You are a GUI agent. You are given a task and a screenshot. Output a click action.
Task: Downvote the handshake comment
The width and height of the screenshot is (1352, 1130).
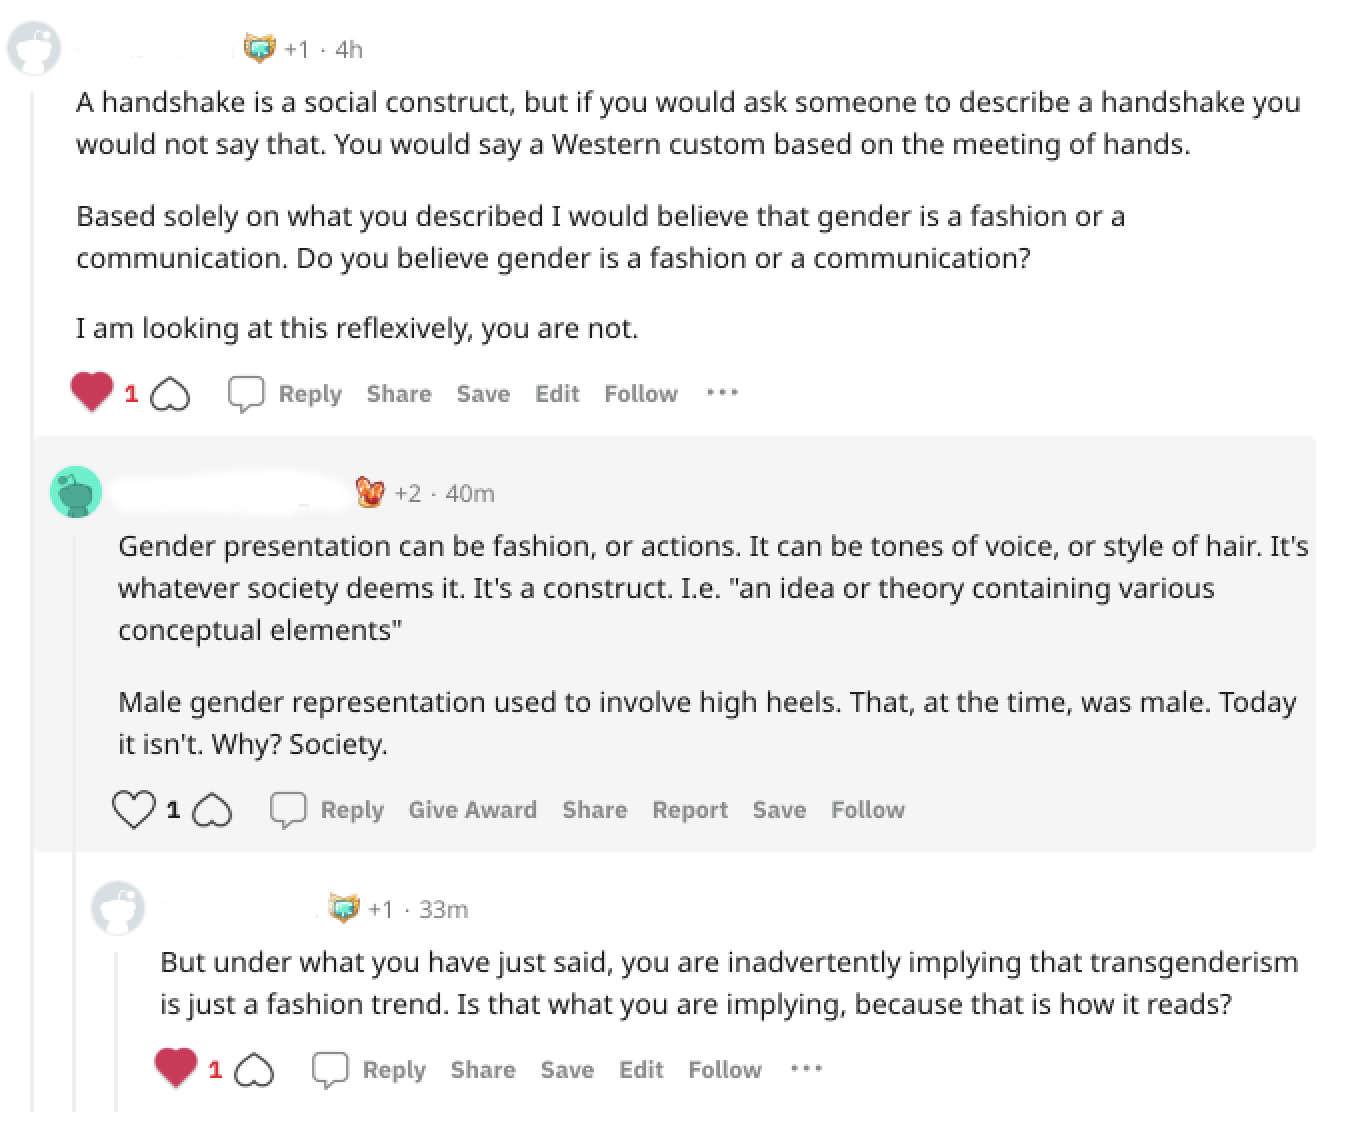point(171,395)
